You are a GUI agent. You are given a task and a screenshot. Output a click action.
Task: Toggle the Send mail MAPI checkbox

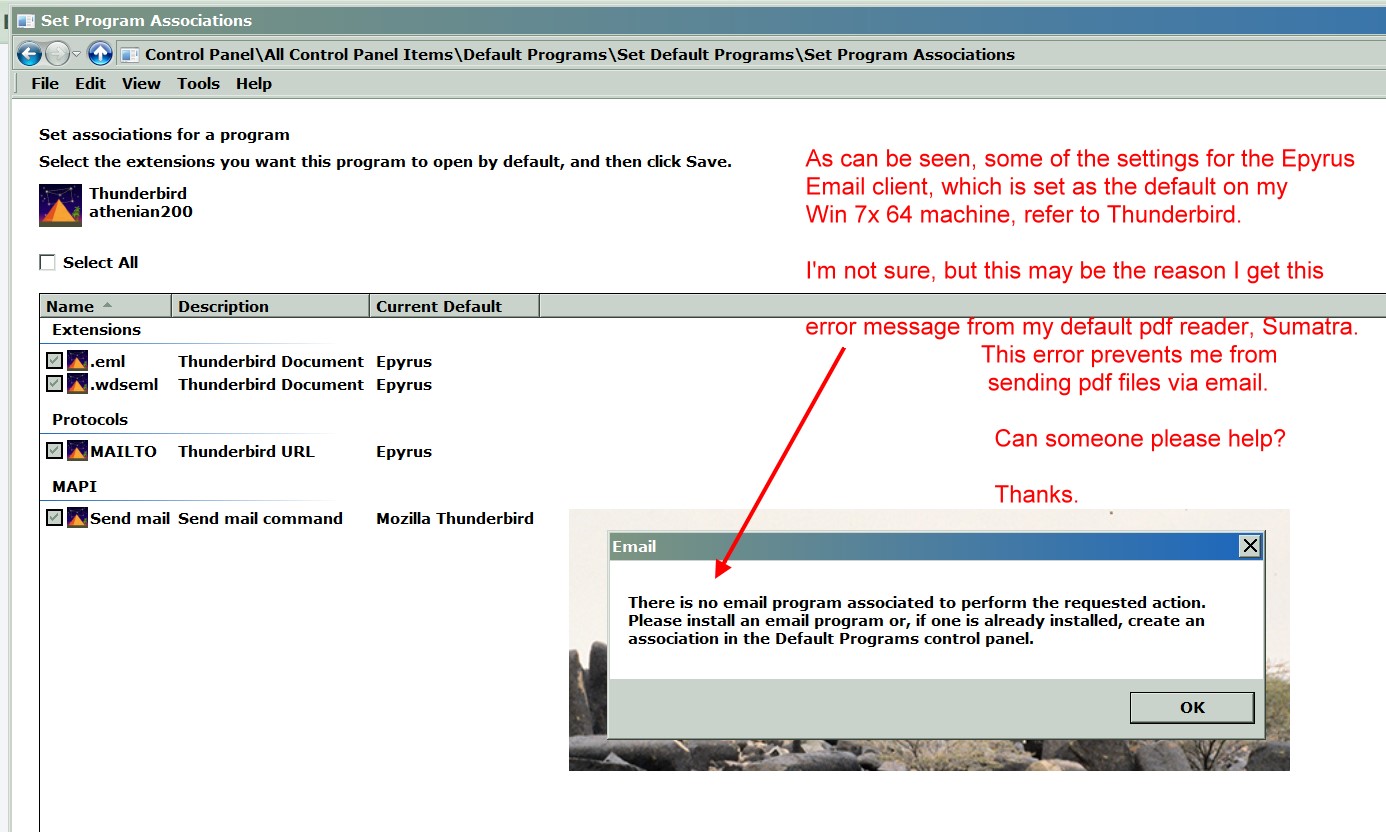(54, 518)
